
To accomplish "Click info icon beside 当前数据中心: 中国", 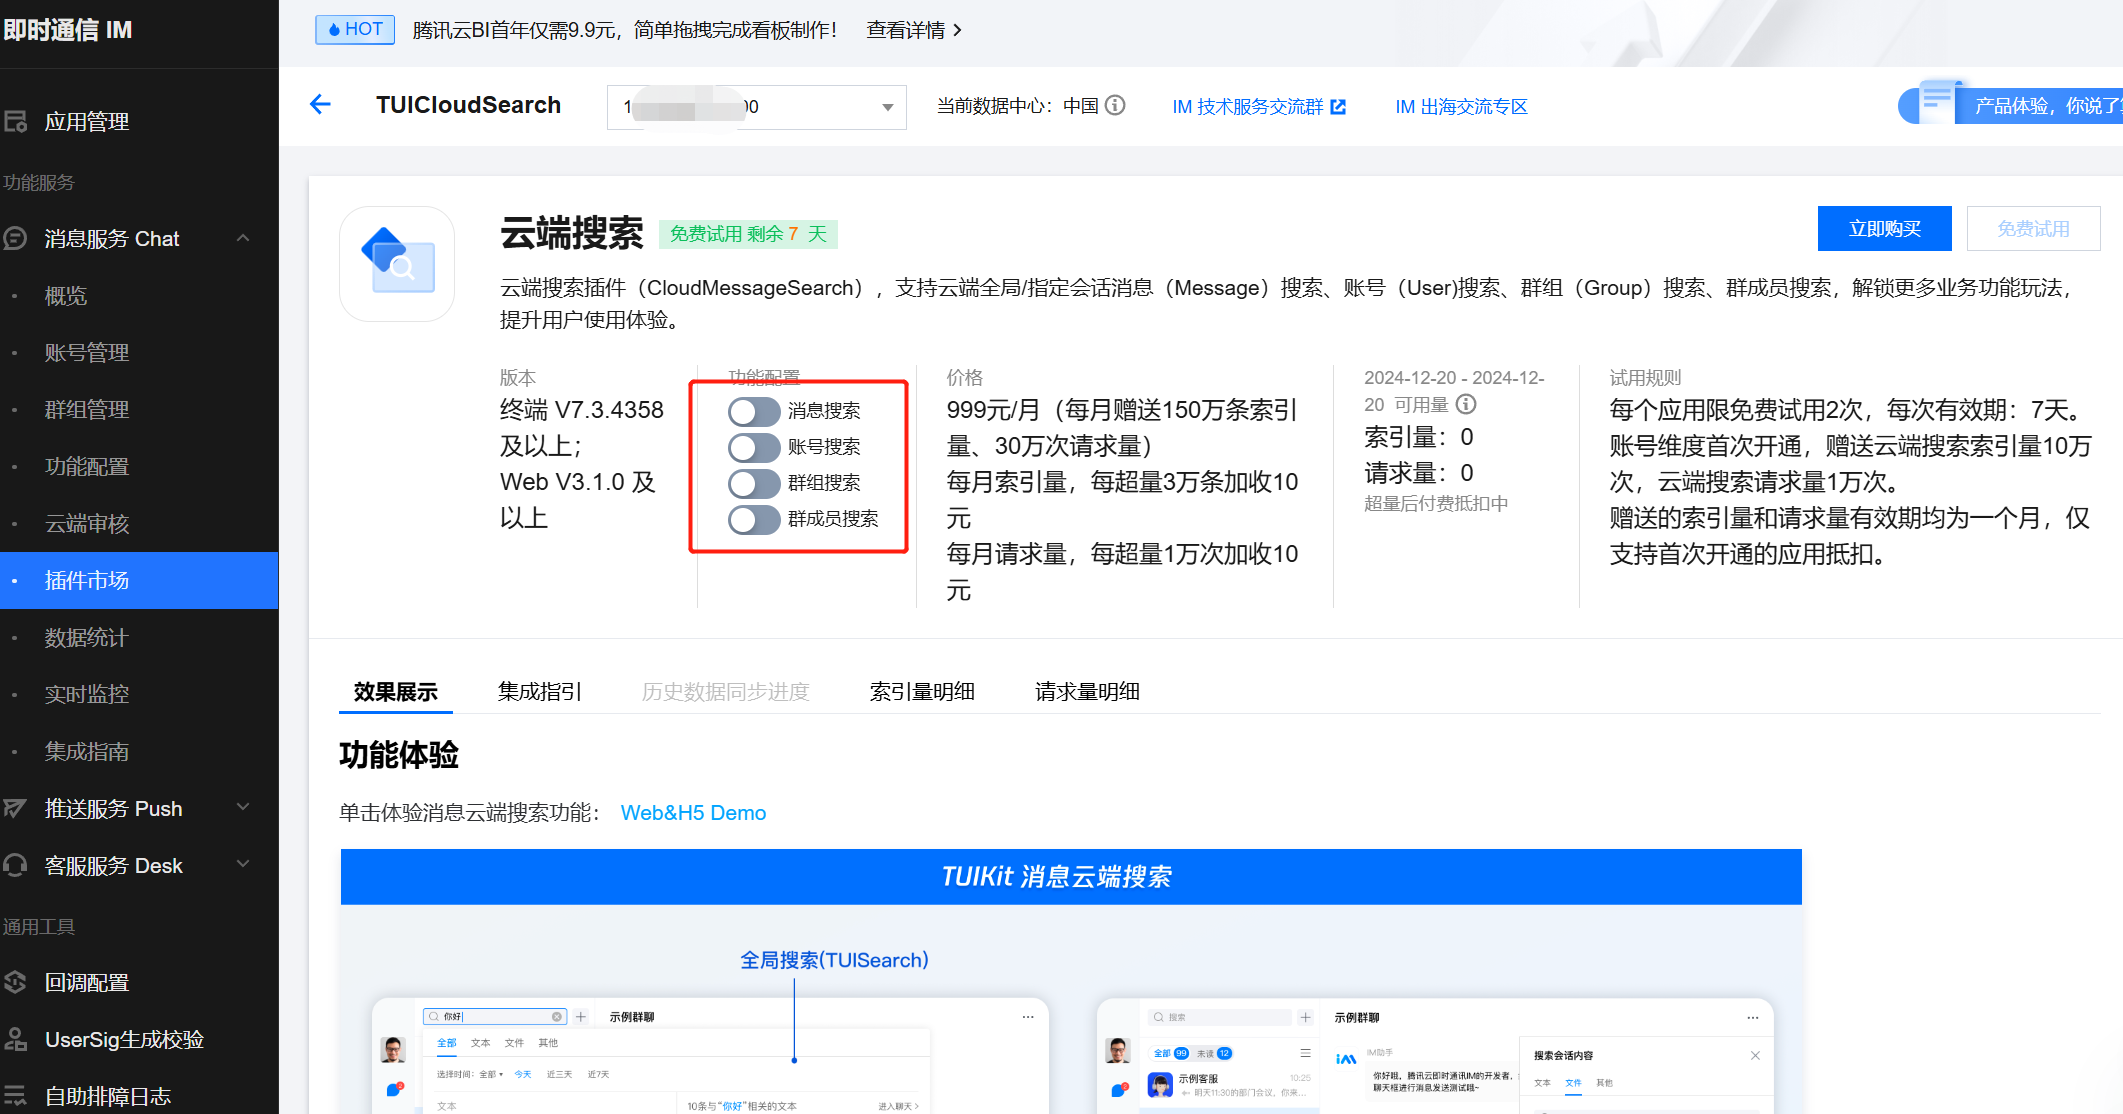I will [1116, 105].
